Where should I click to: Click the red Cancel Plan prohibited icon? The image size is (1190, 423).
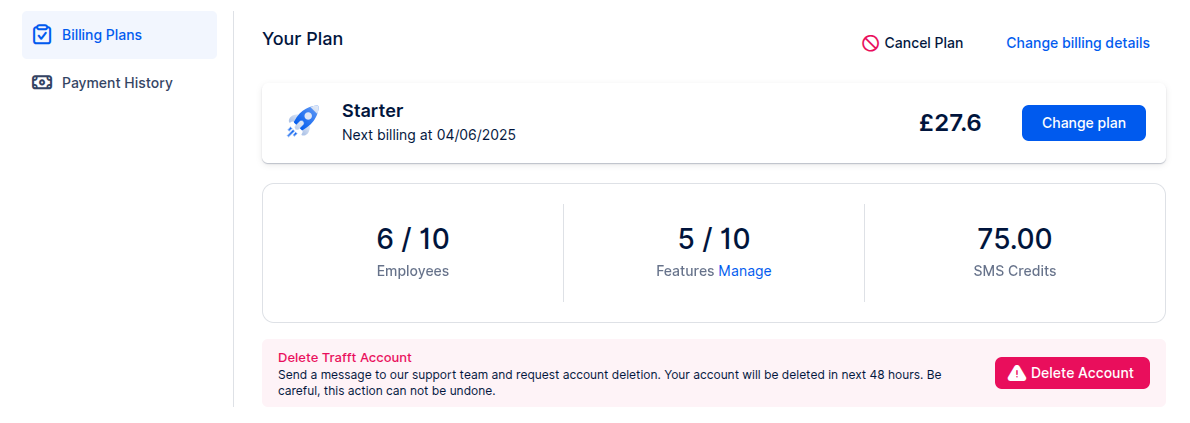(x=870, y=43)
